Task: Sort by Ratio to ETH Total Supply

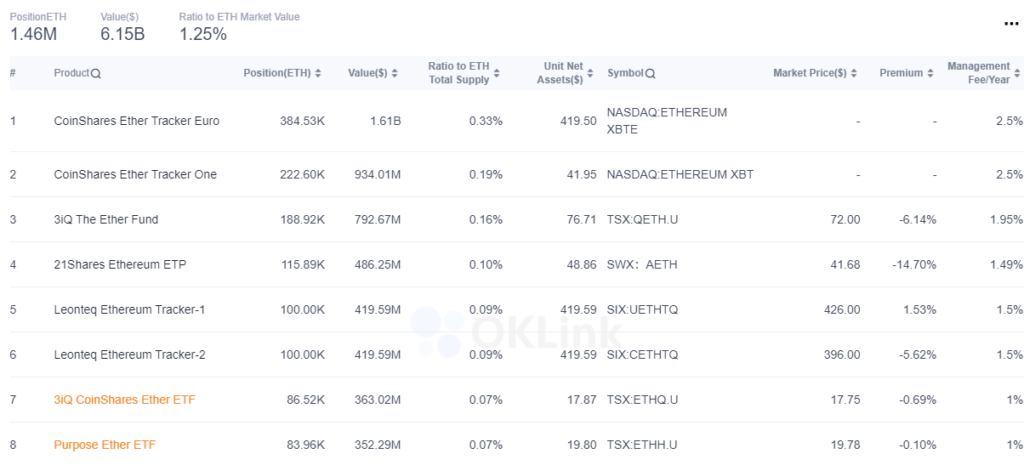Action: (497, 73)
